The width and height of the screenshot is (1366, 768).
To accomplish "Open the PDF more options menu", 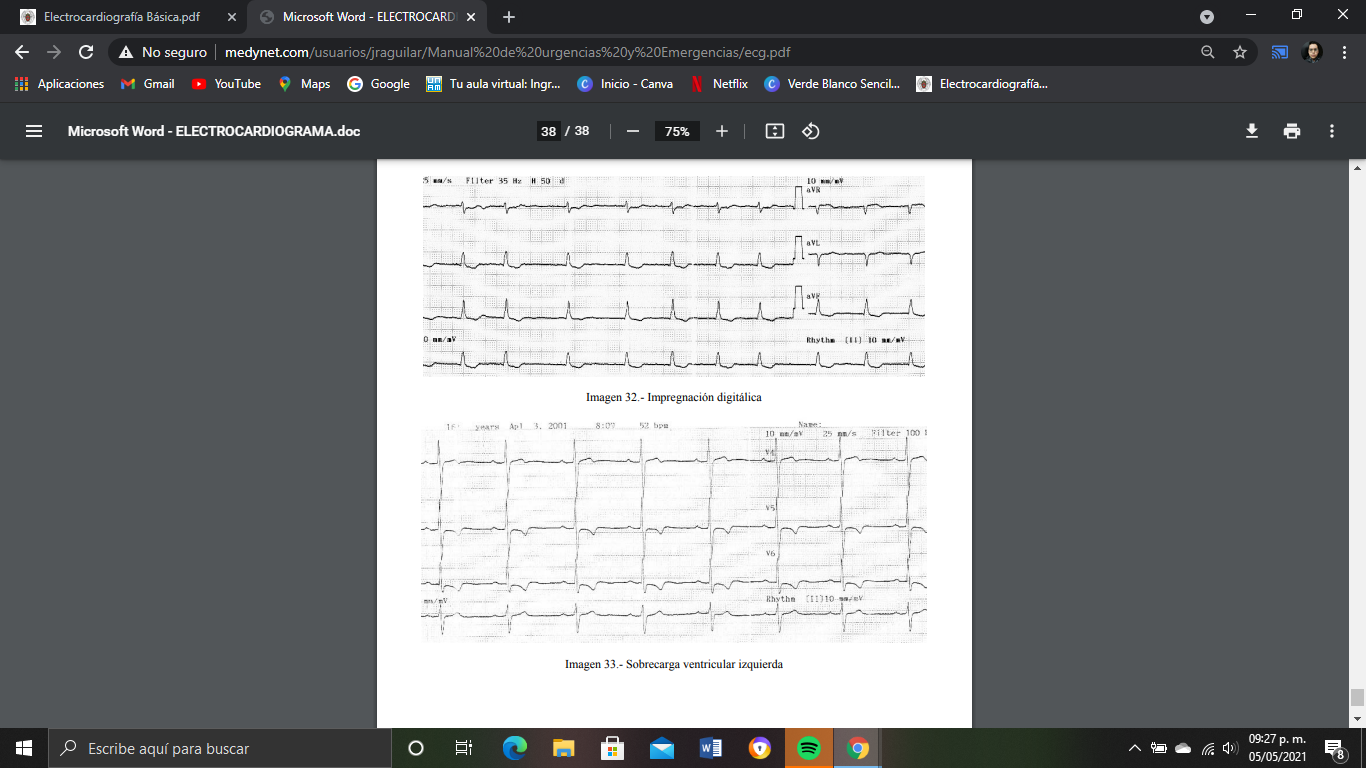I will click(1331, 130).
